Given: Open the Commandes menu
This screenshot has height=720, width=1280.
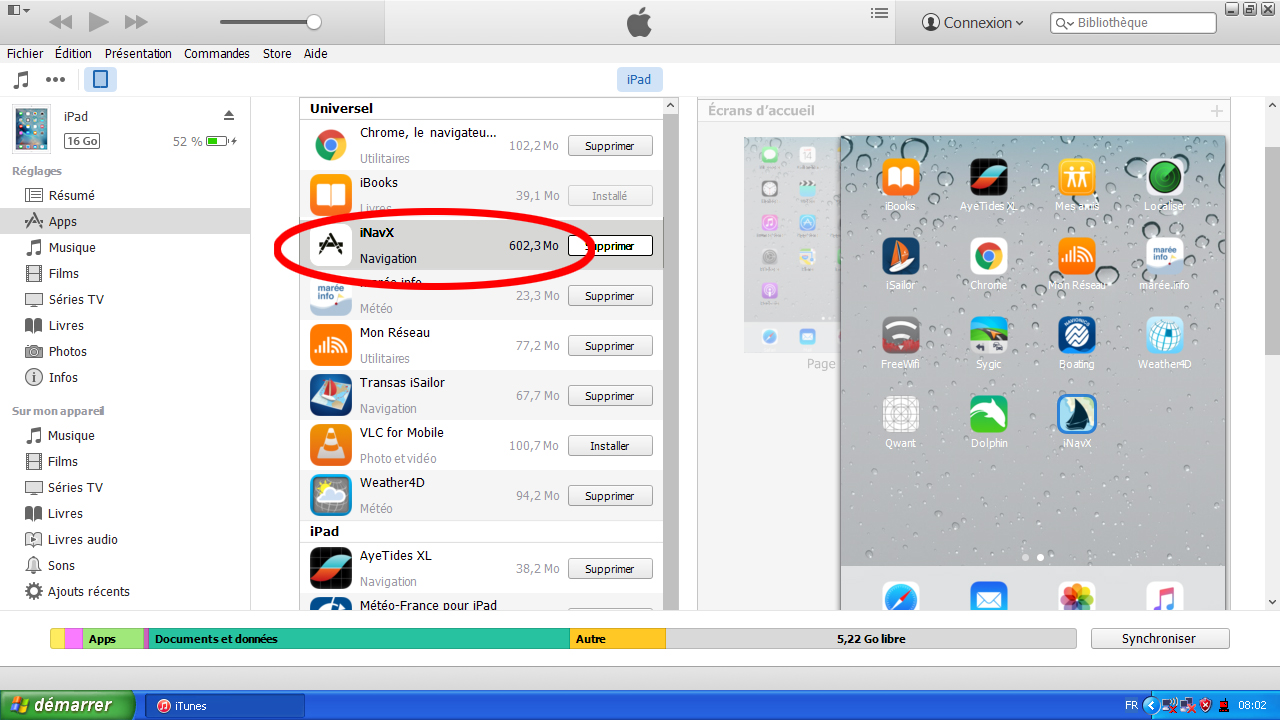Looking at the screenshot, I should tap(217, 54).
